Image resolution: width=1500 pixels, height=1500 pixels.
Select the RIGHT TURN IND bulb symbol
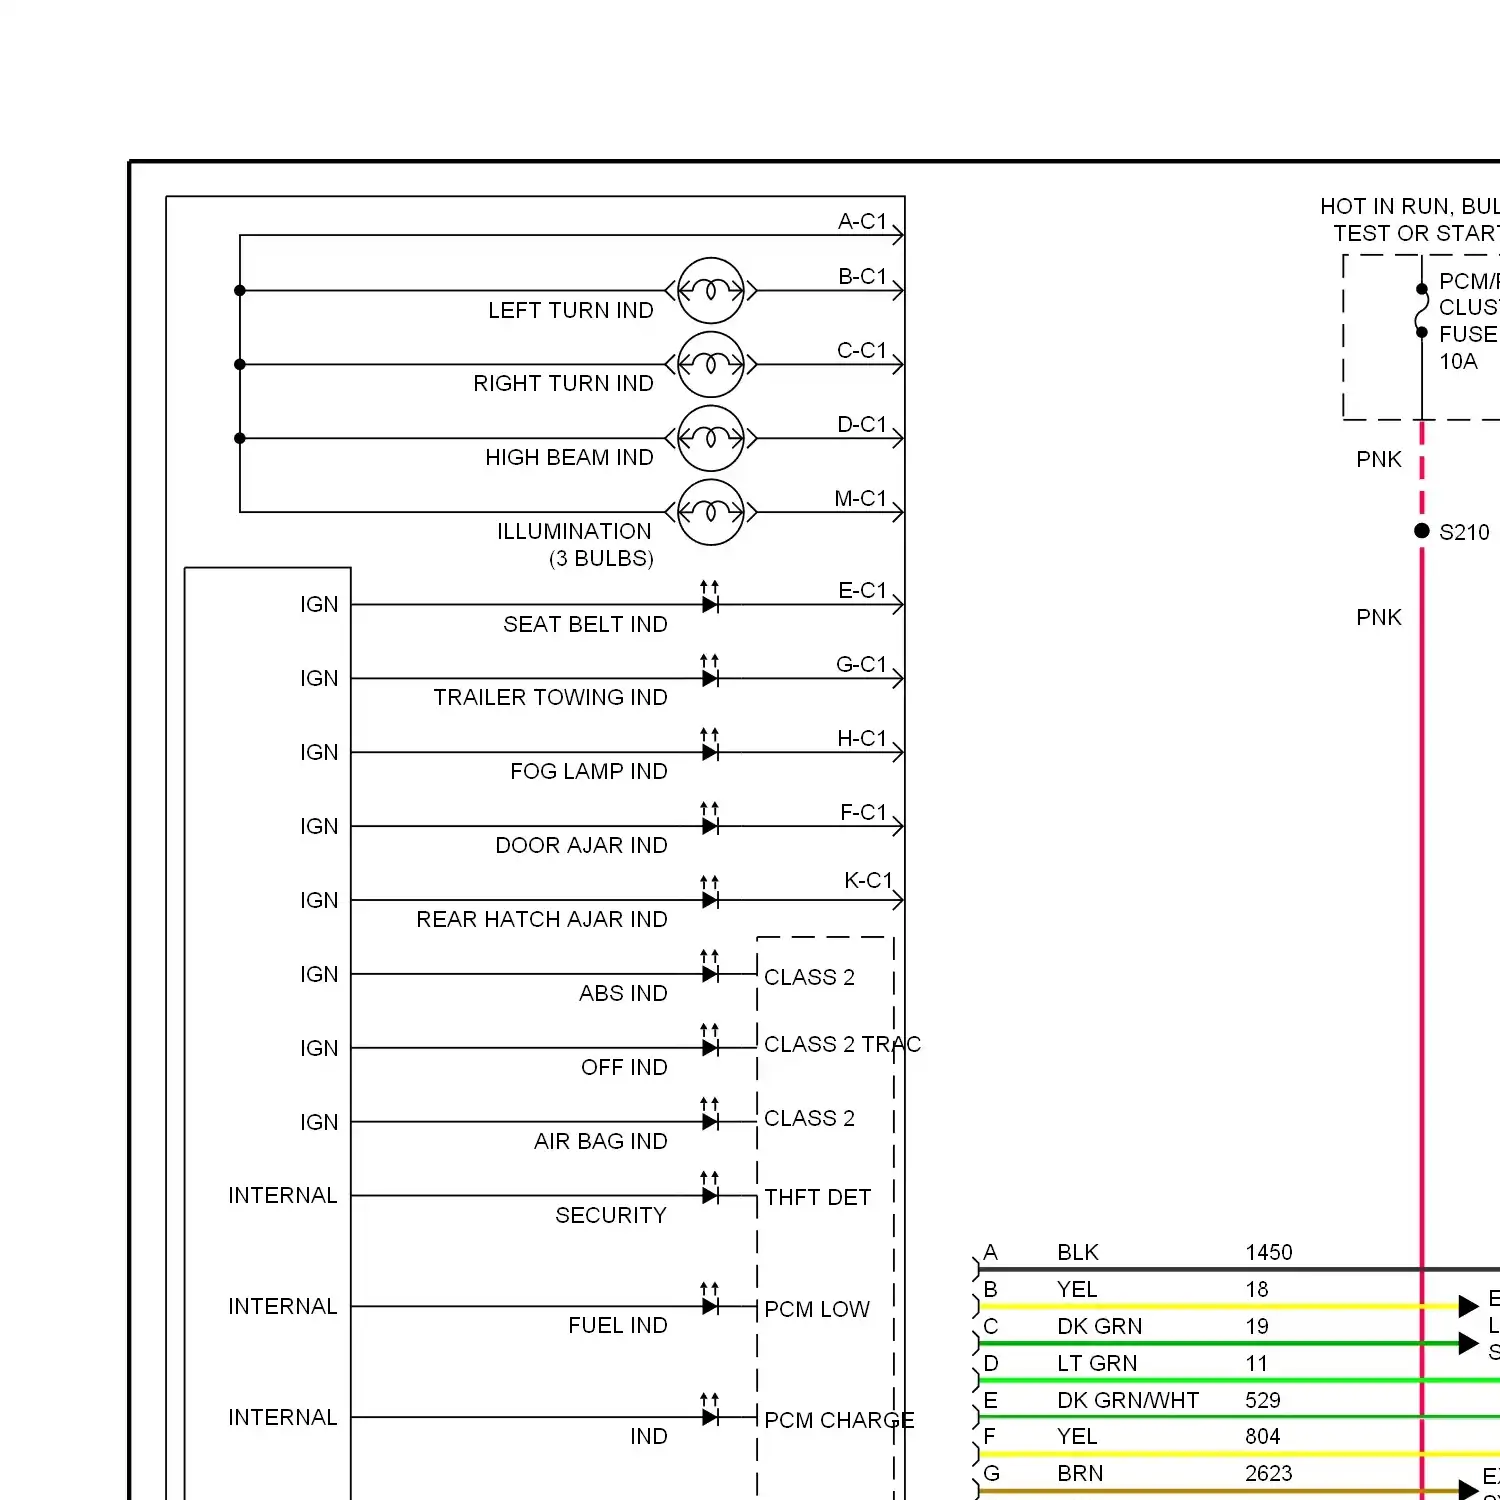[711, 365]
